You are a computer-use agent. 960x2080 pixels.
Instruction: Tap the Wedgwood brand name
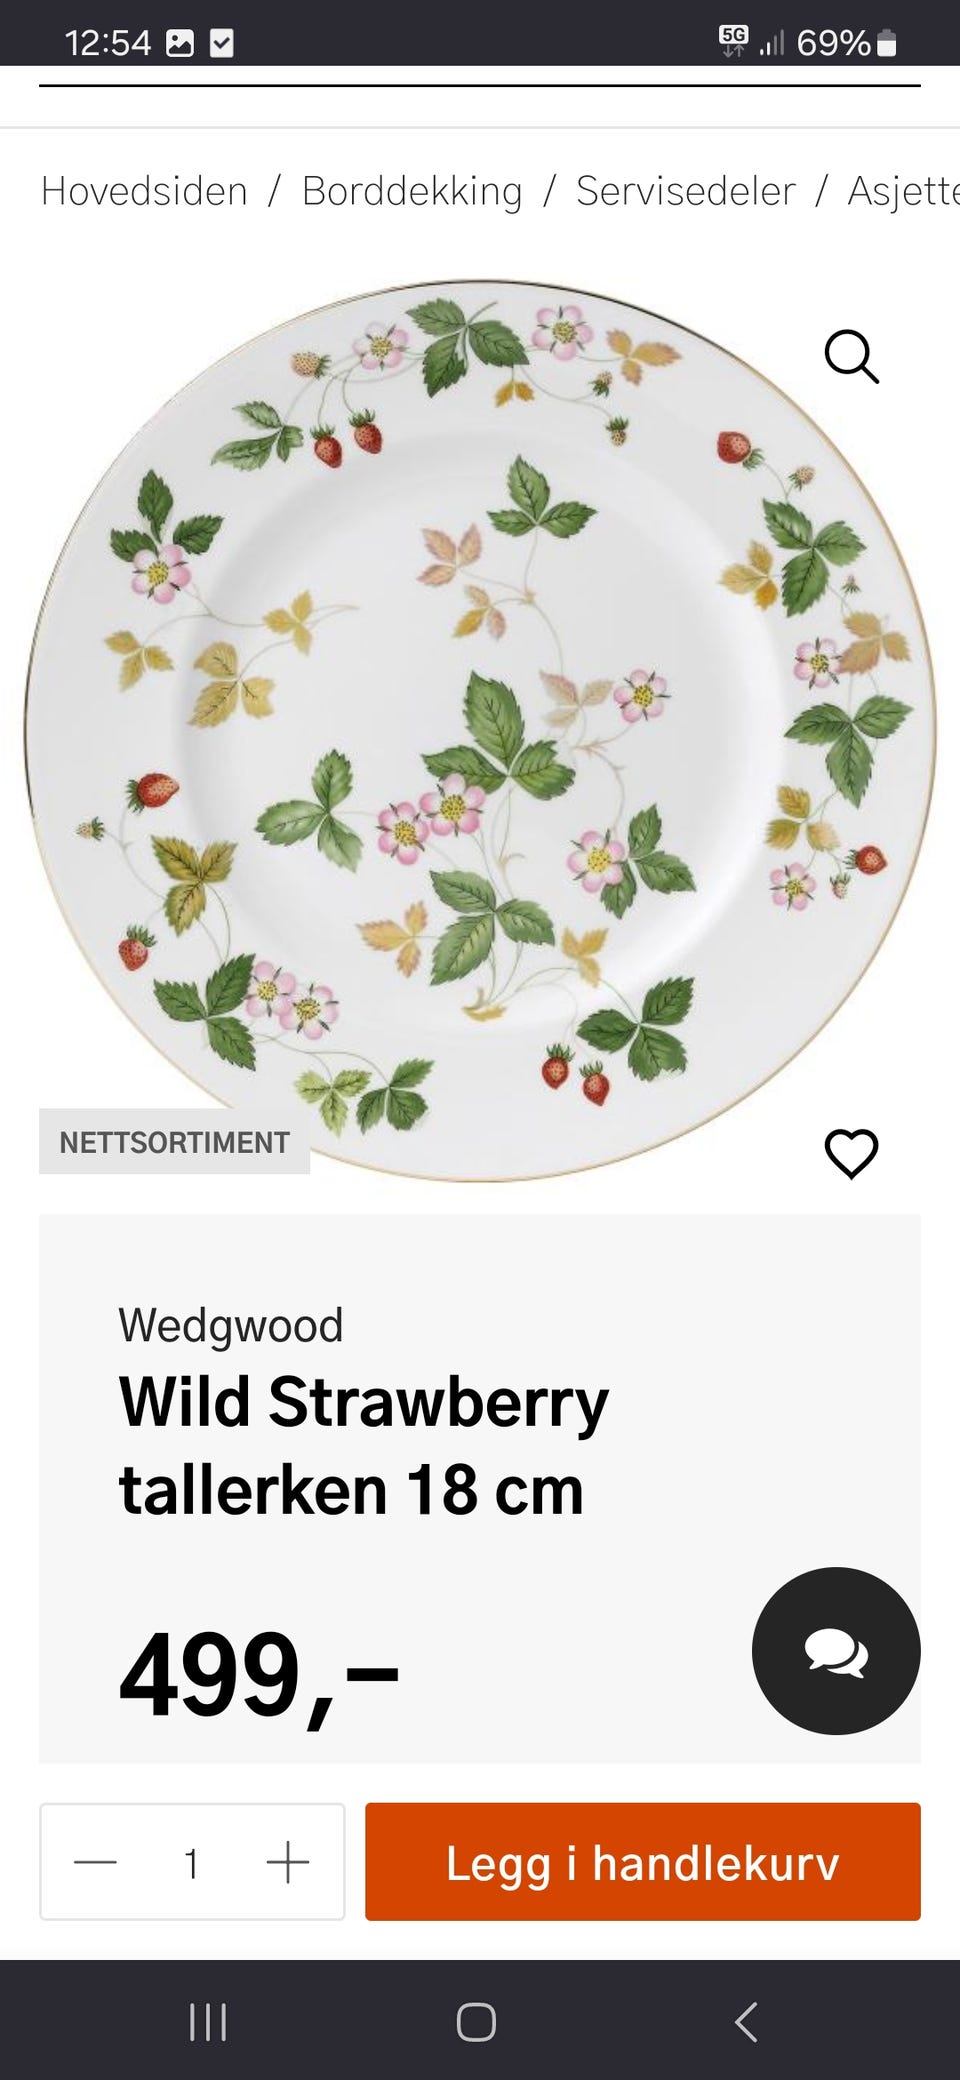[231, 1325]
